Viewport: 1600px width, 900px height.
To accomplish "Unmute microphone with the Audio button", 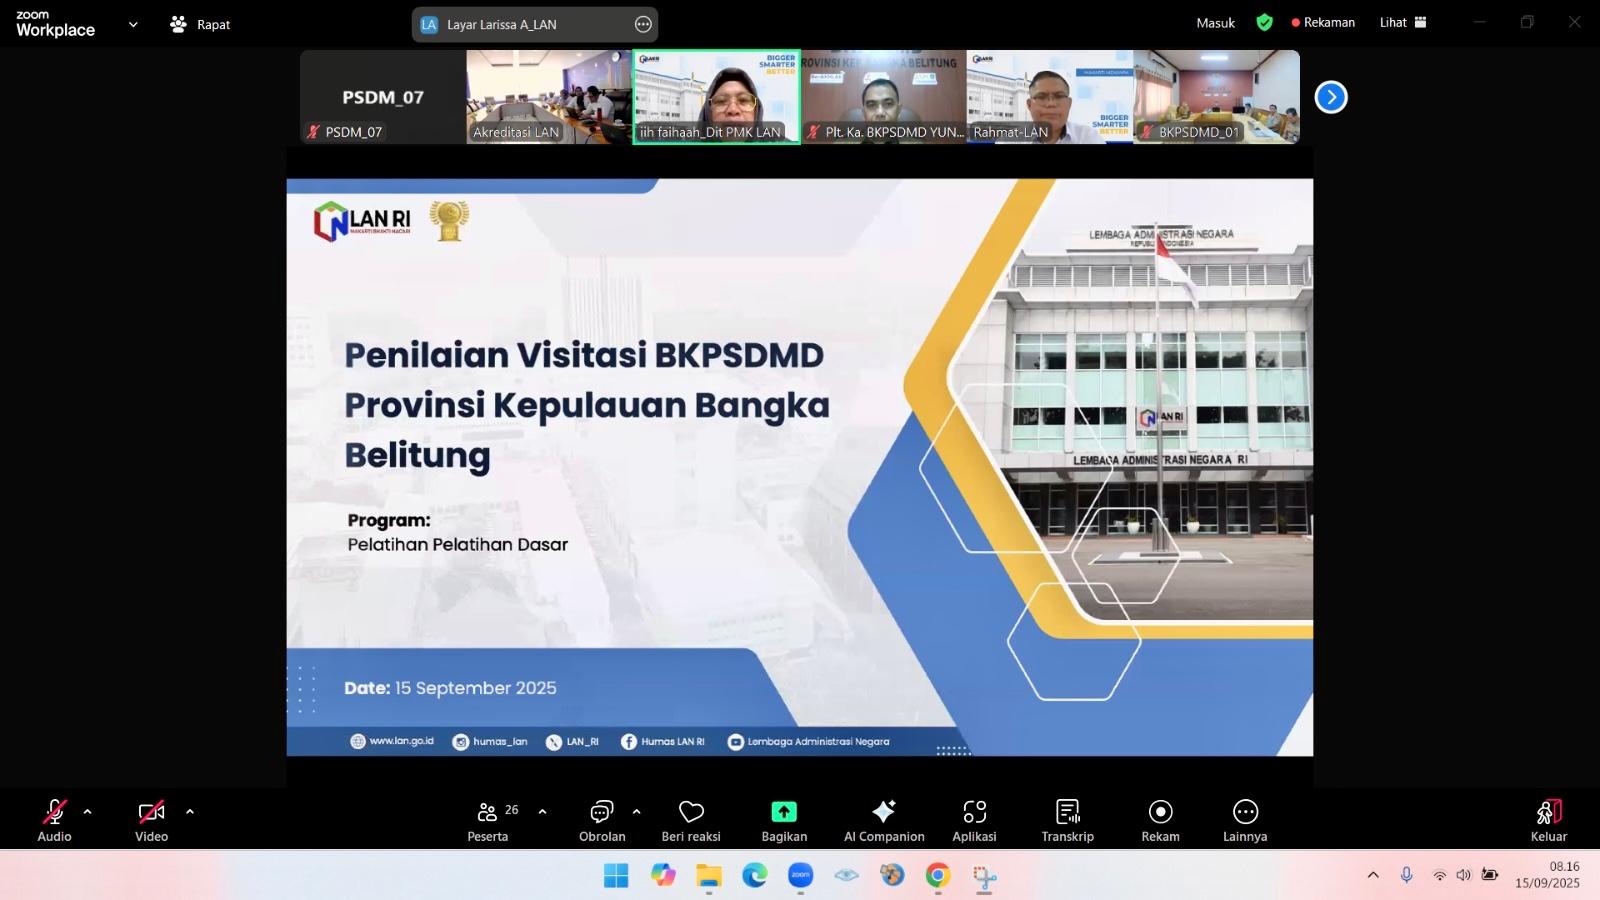I will (x=54, y=820).
